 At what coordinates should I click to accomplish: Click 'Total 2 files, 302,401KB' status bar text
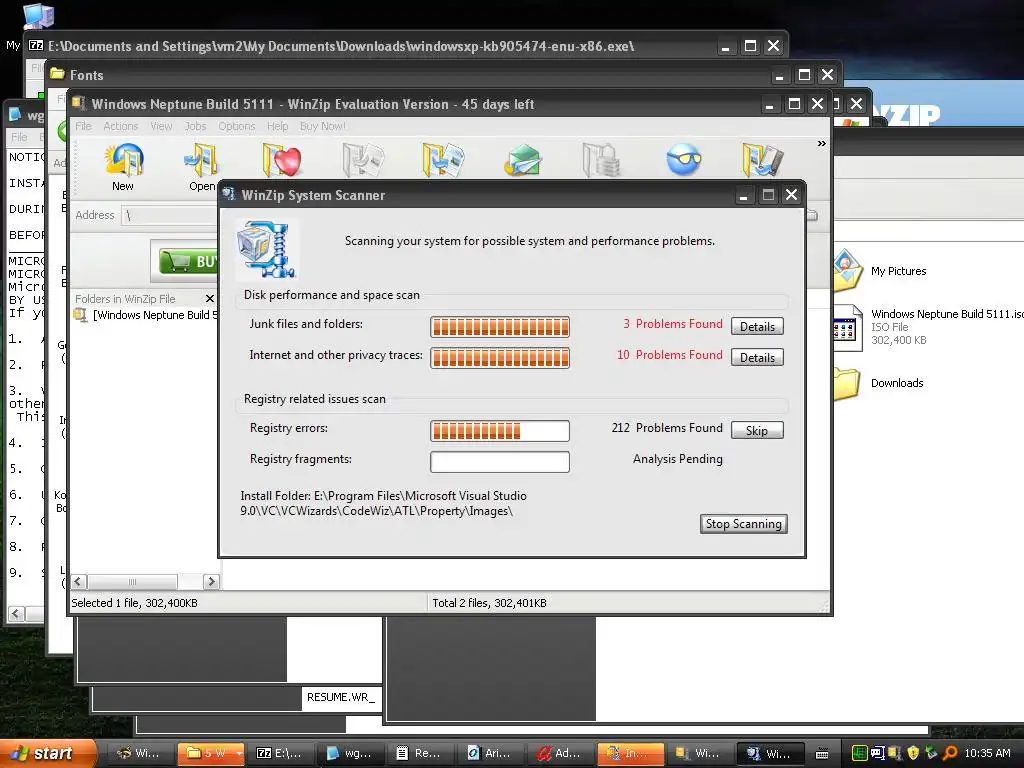(x=489, y=603)
